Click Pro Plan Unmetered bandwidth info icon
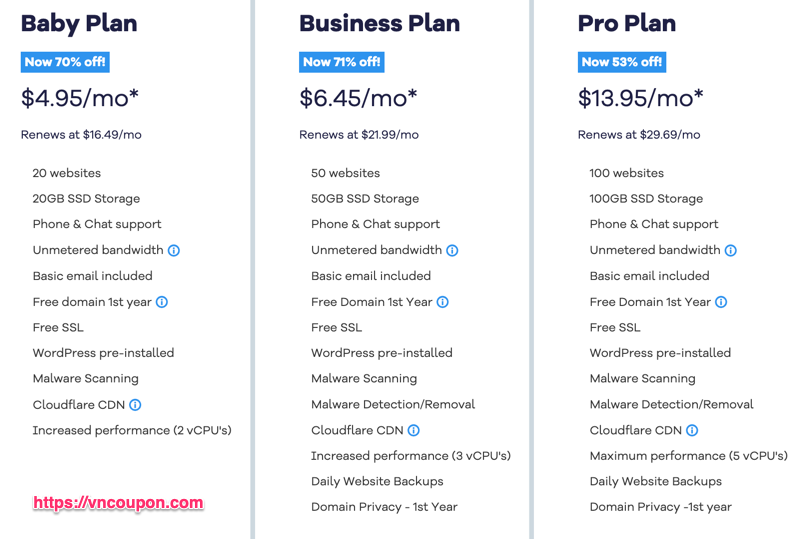 coord(731,250)
